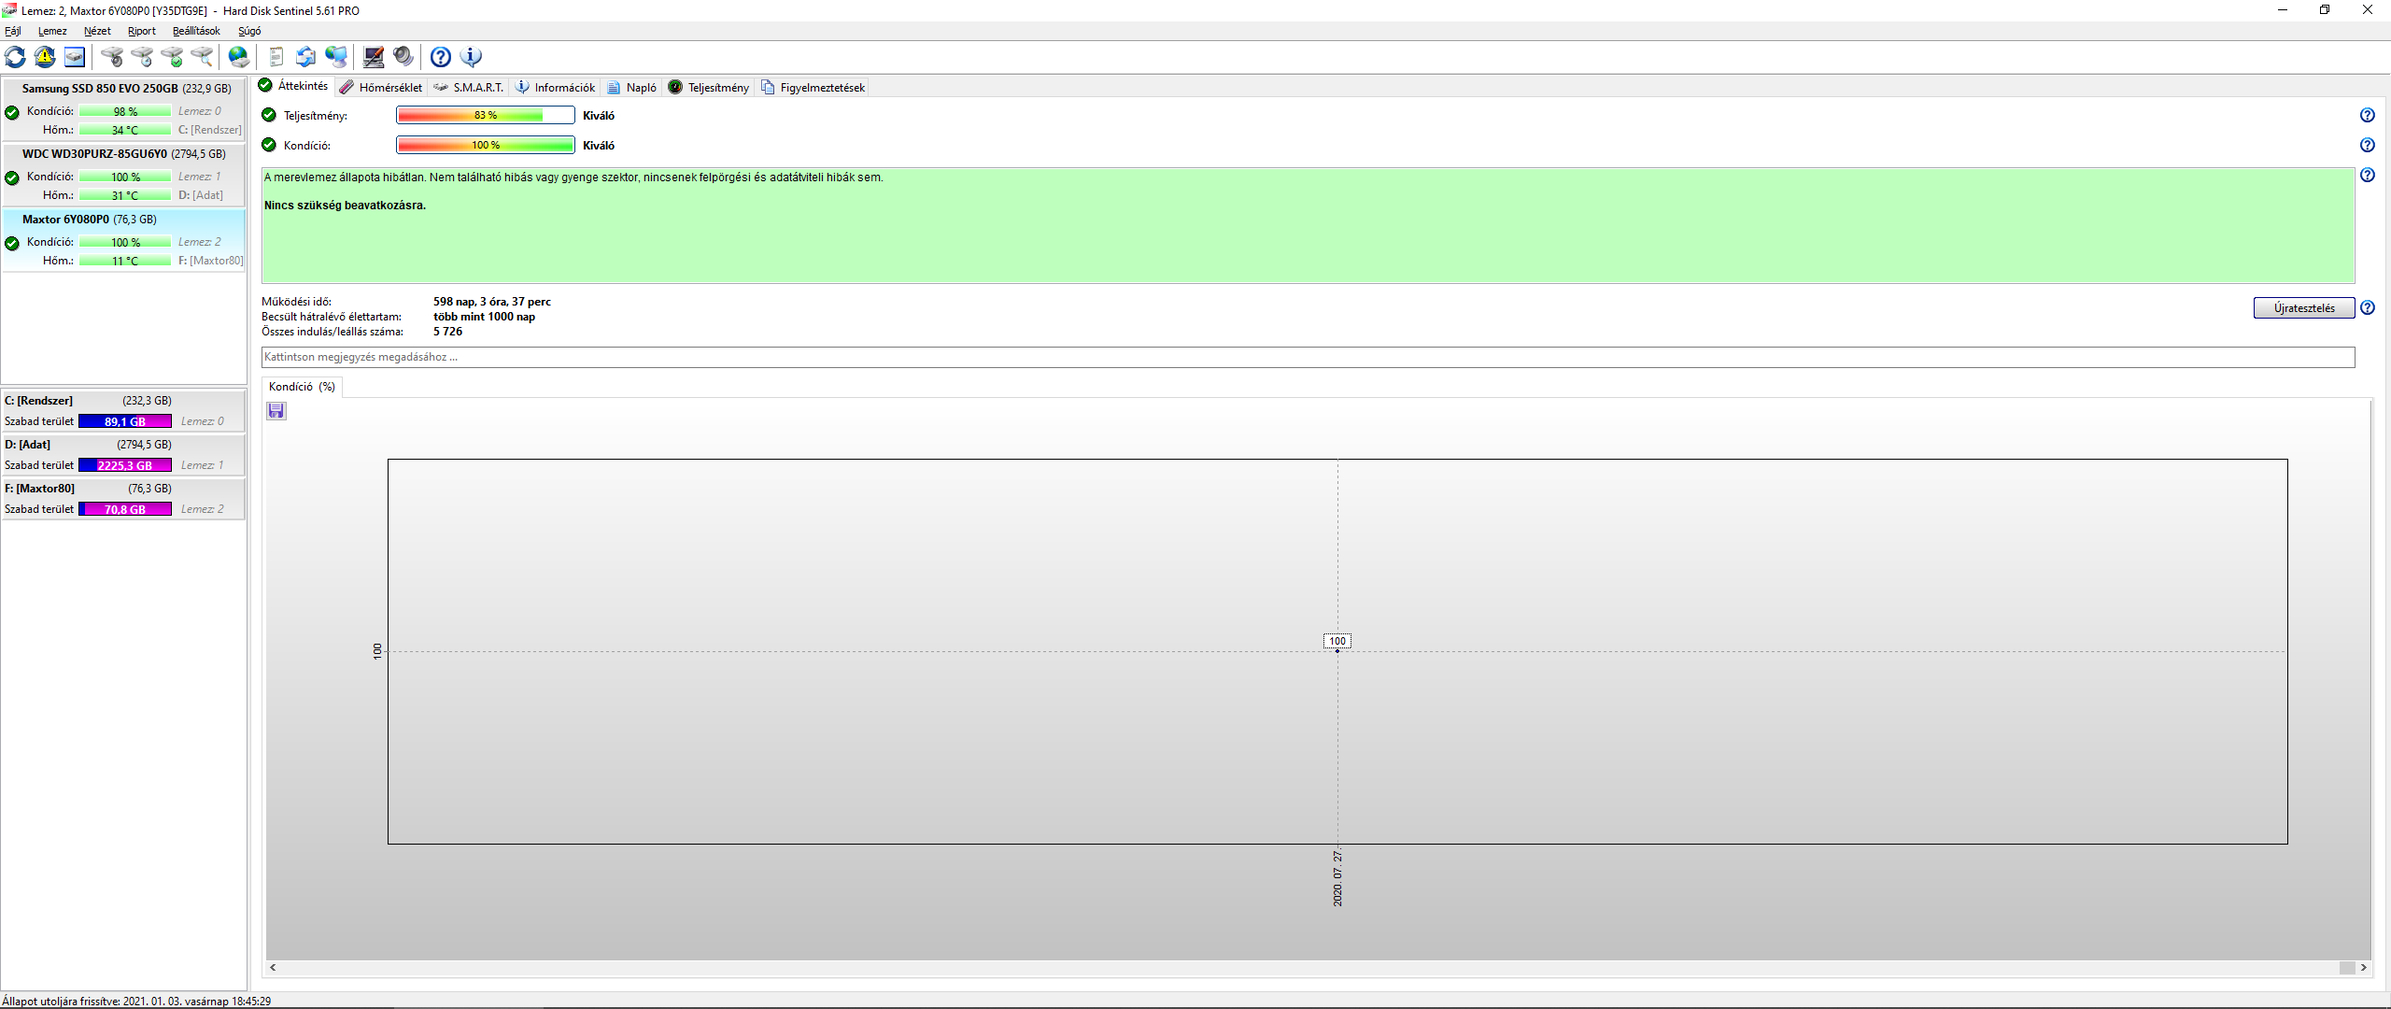Select the Kondíció (%) chart tab
The image size is (2391, 1009).
[x=301, y=387]
